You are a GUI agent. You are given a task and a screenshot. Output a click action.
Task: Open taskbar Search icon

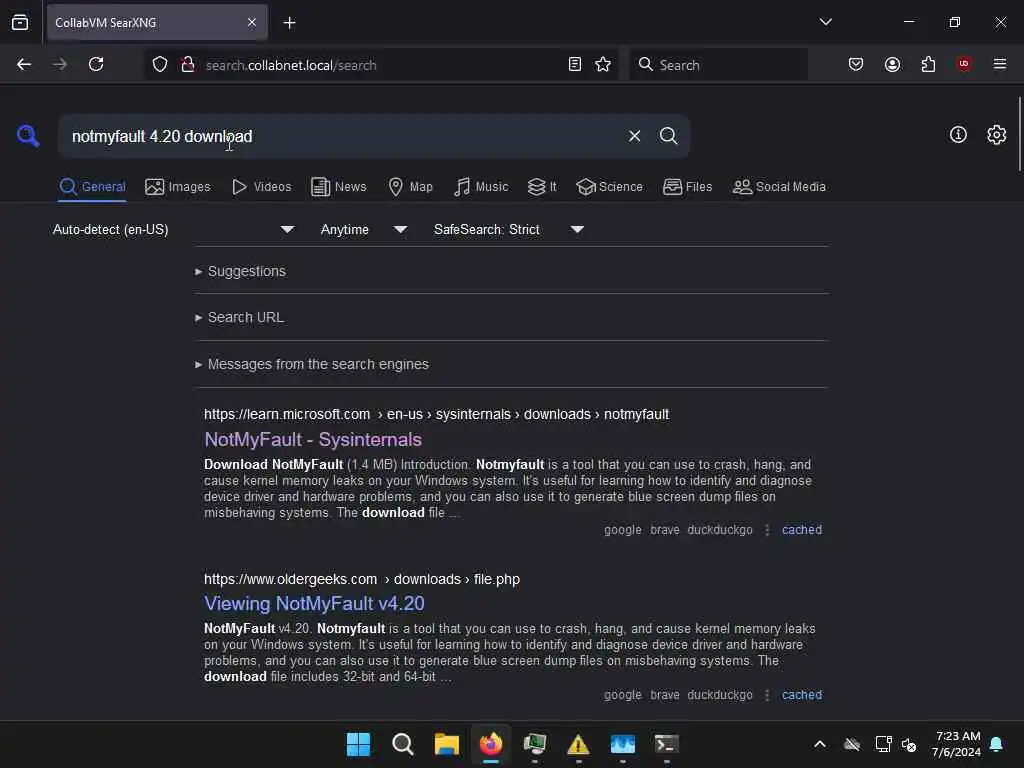pyautogui.click(x=402, y=744)
